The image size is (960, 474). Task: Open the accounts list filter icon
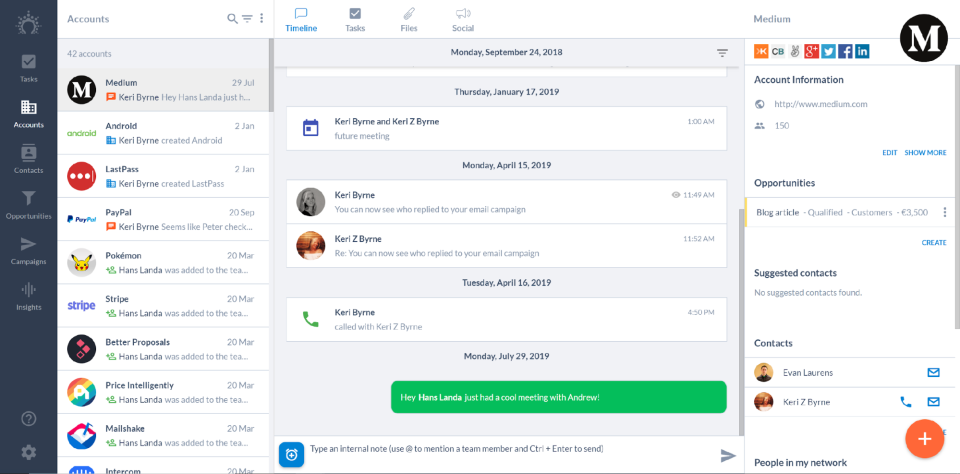pyautogui.click(x=247, y=19)
